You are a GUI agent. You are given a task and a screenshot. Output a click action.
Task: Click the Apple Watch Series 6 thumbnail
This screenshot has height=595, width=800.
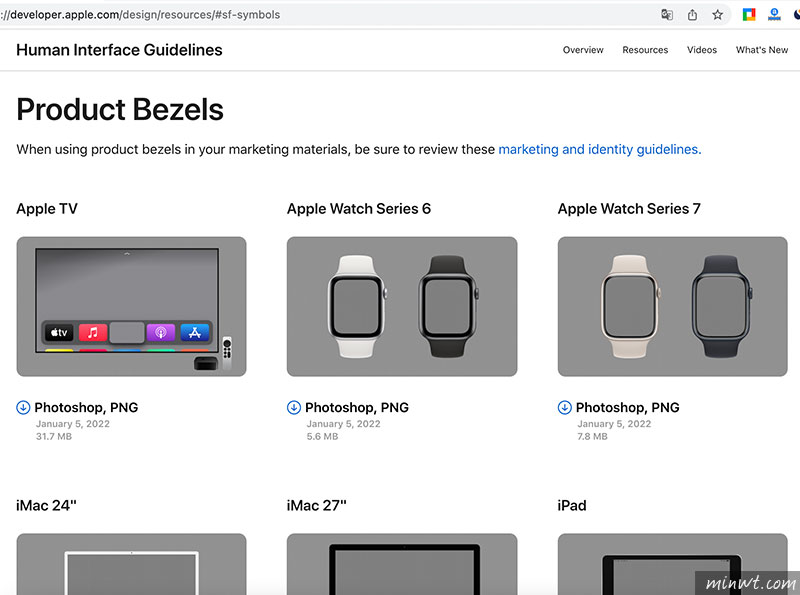click(x=402, y=306)
